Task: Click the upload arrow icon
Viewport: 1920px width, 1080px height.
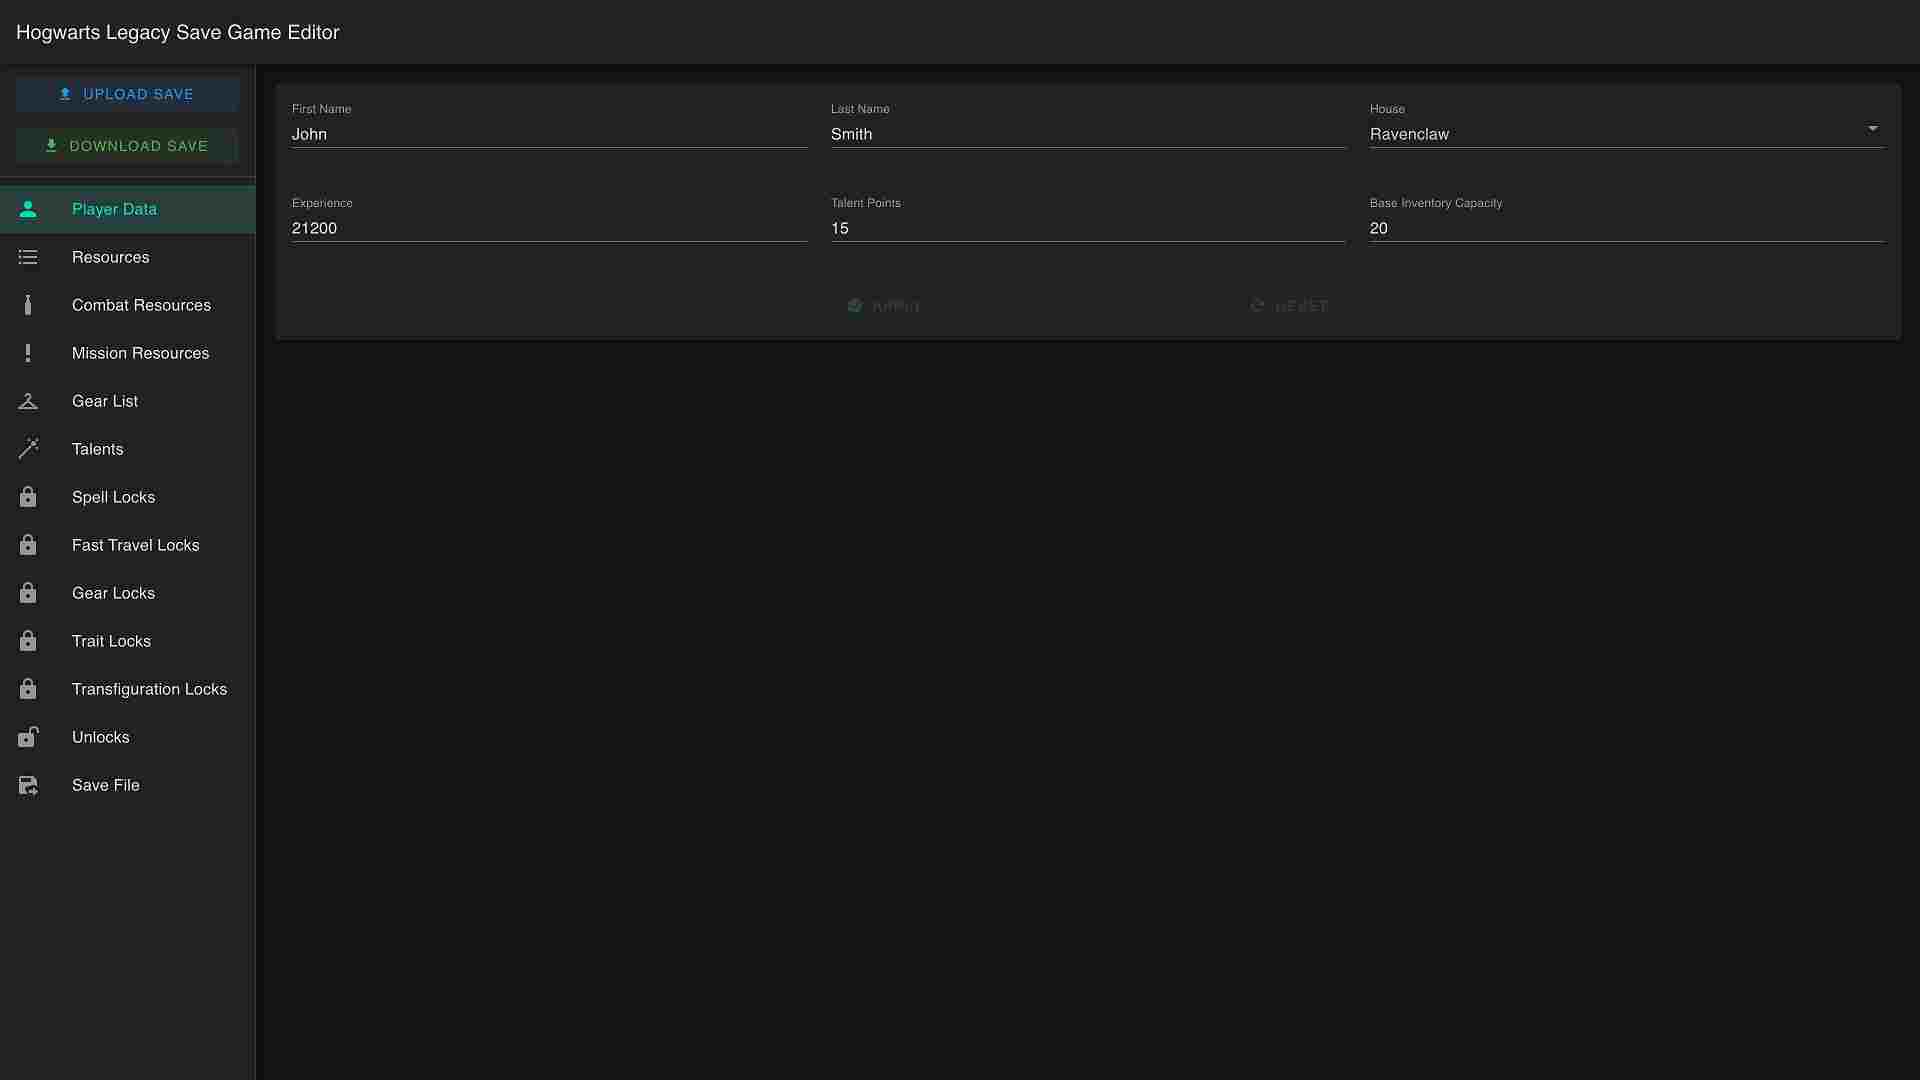Action: pyautogui.click(x=65, y=94)
